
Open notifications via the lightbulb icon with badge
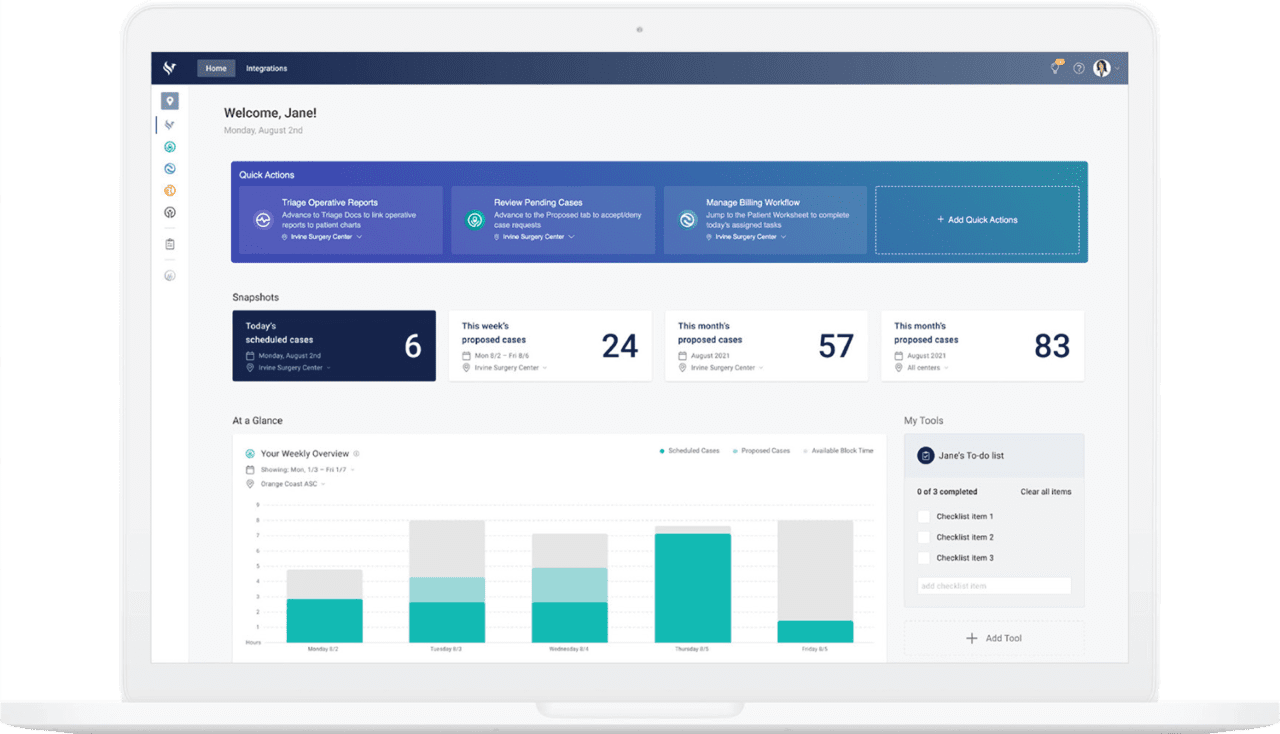click(1055, 68)
